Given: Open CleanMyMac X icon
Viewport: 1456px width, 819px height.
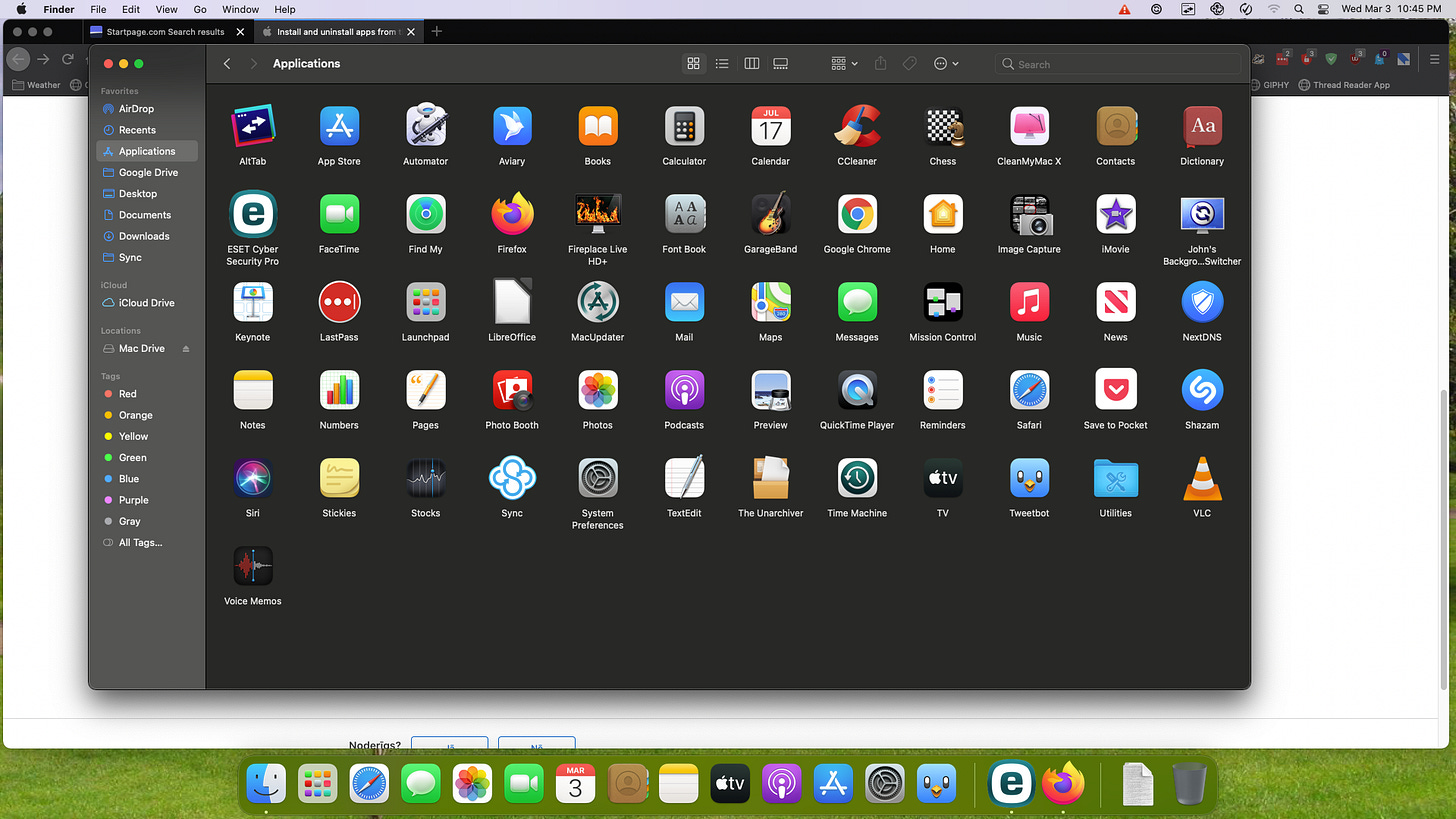Looking at the screenshot, I should [x=1029, y=127].
